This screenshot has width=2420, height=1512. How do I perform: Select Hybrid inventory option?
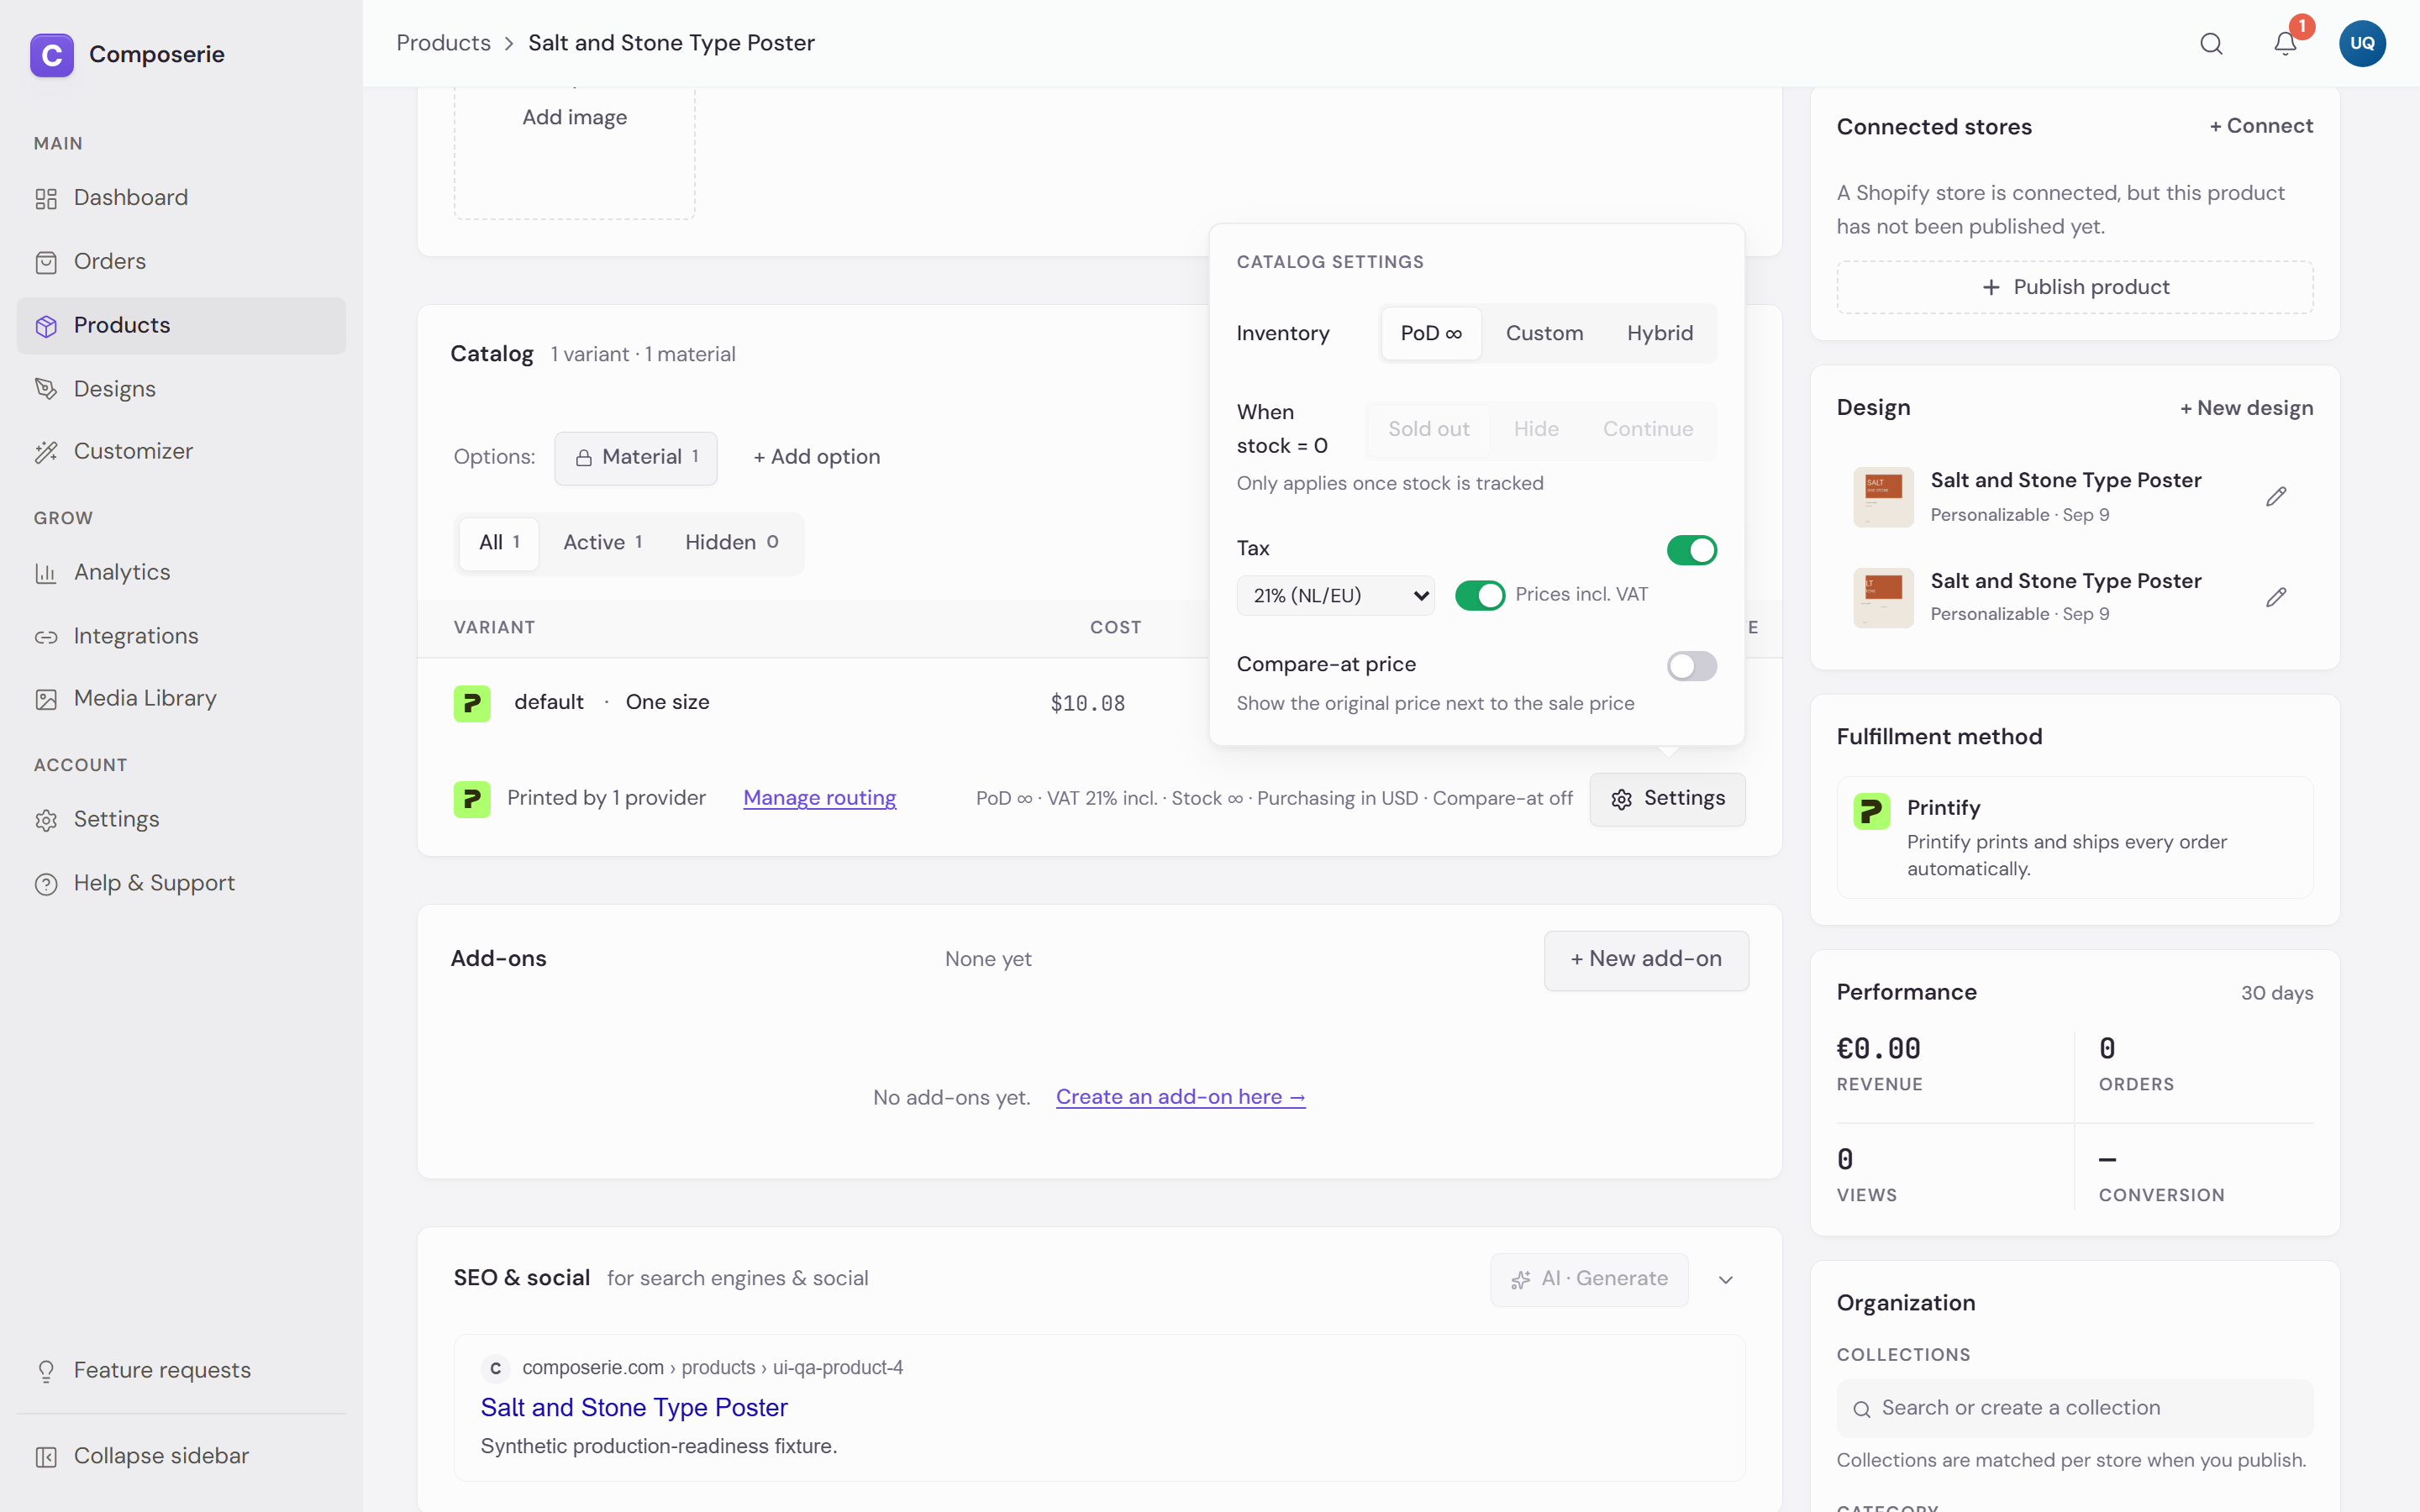pos(1659,333)
